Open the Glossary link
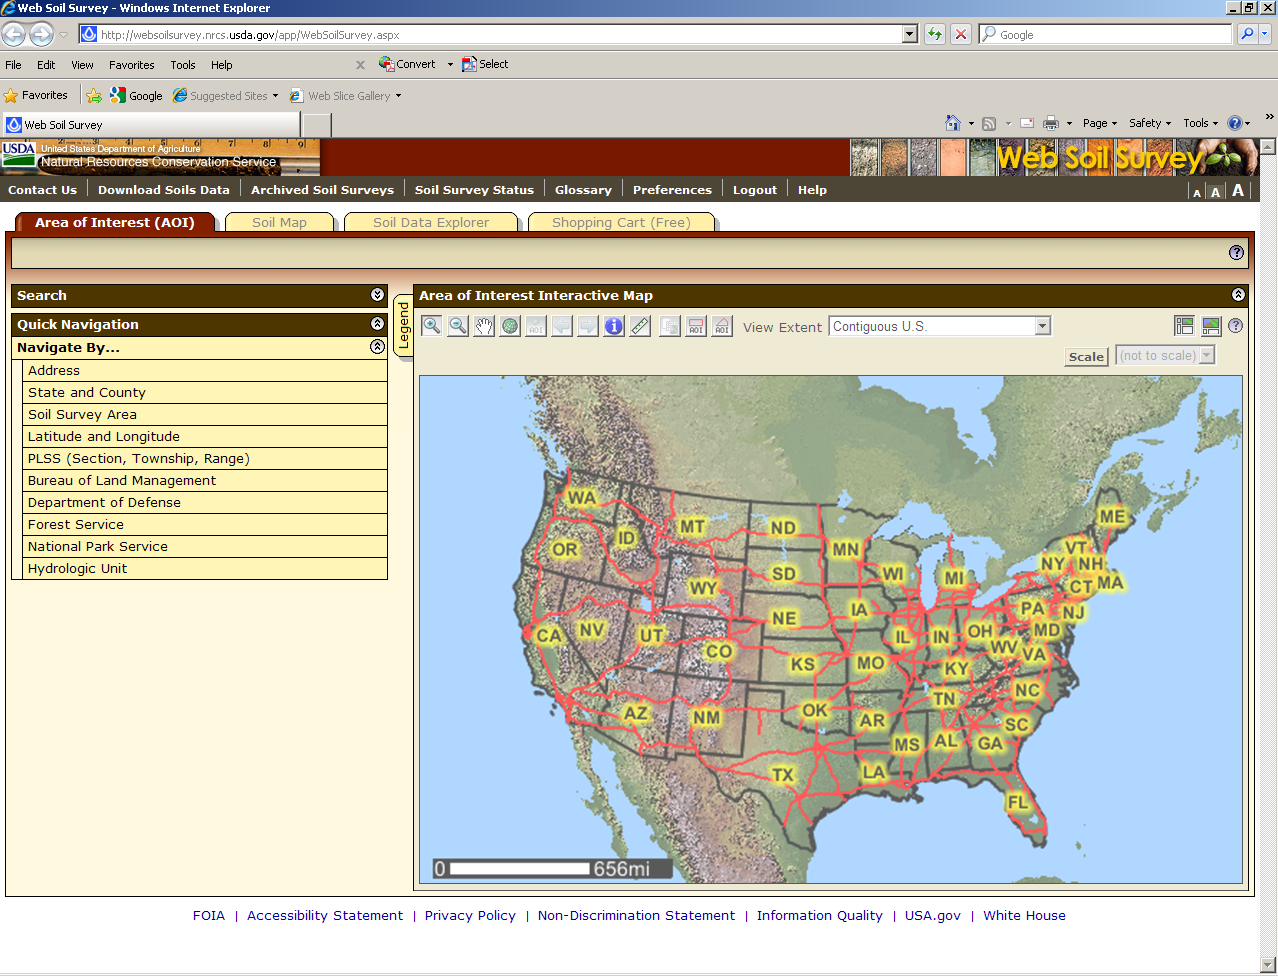This screenshot has height=976, width=1278. [x=583, y=189]
